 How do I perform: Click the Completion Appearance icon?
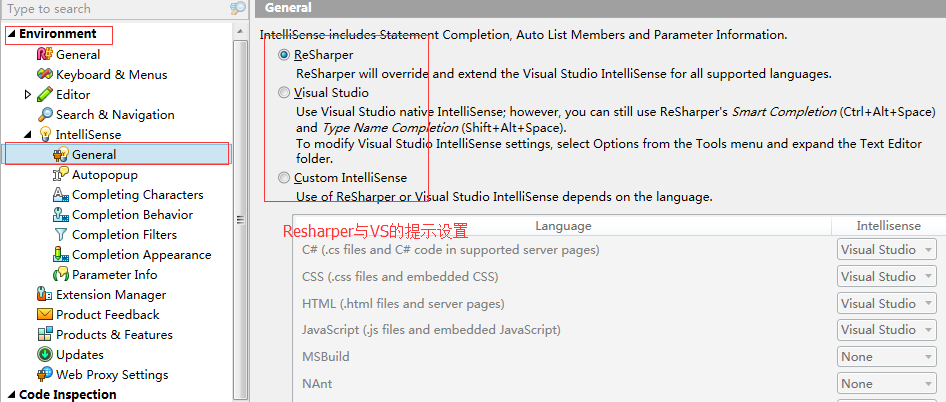(61, 254)
